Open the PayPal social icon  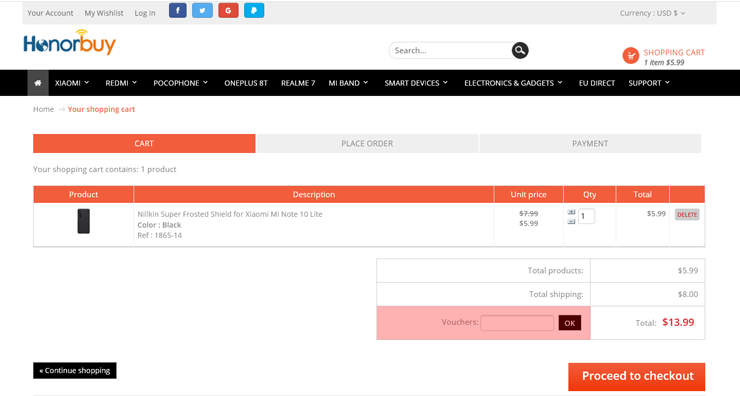(x=254, y=10)
